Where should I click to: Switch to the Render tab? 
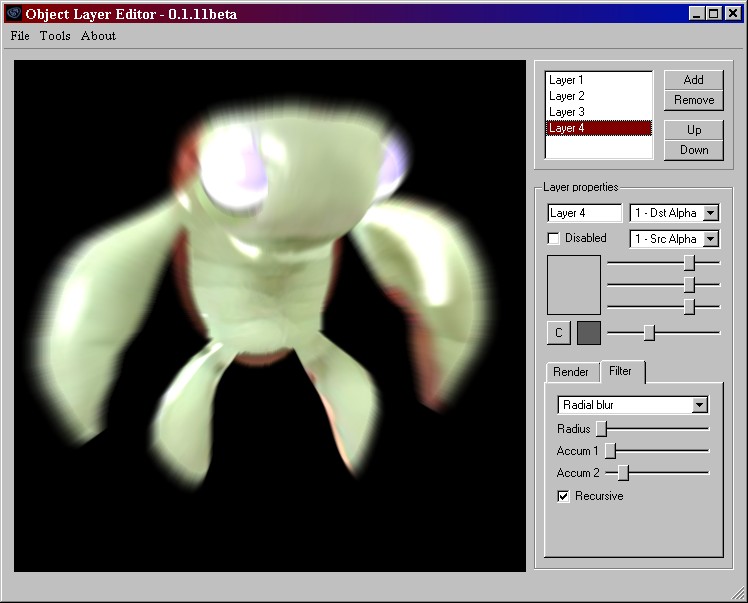pyautogui.click(x=571, y=372)
